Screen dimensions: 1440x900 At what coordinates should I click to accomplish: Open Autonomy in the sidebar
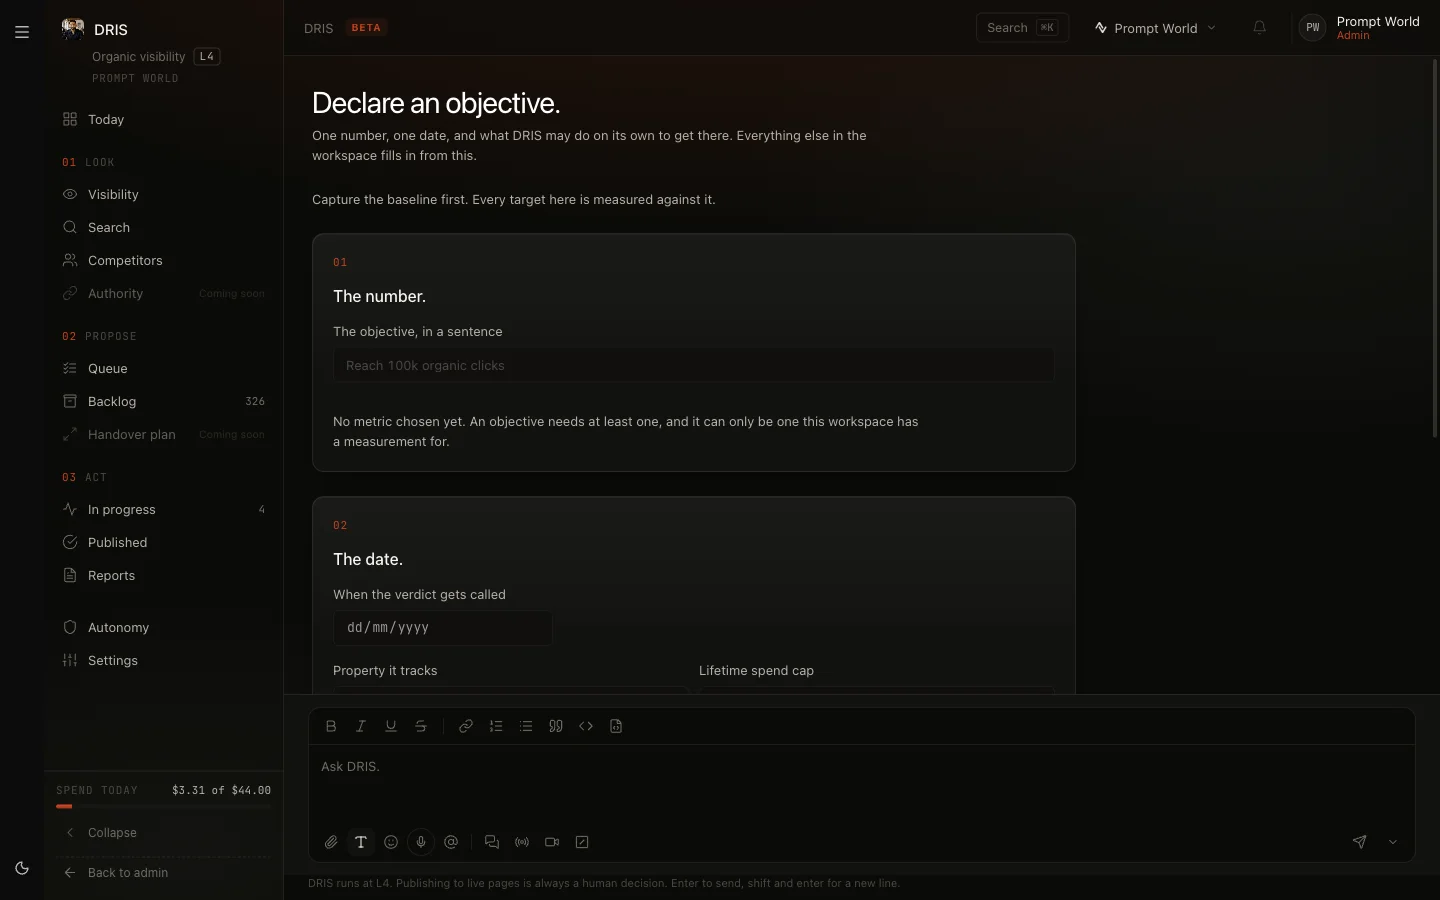click(163, 627)
